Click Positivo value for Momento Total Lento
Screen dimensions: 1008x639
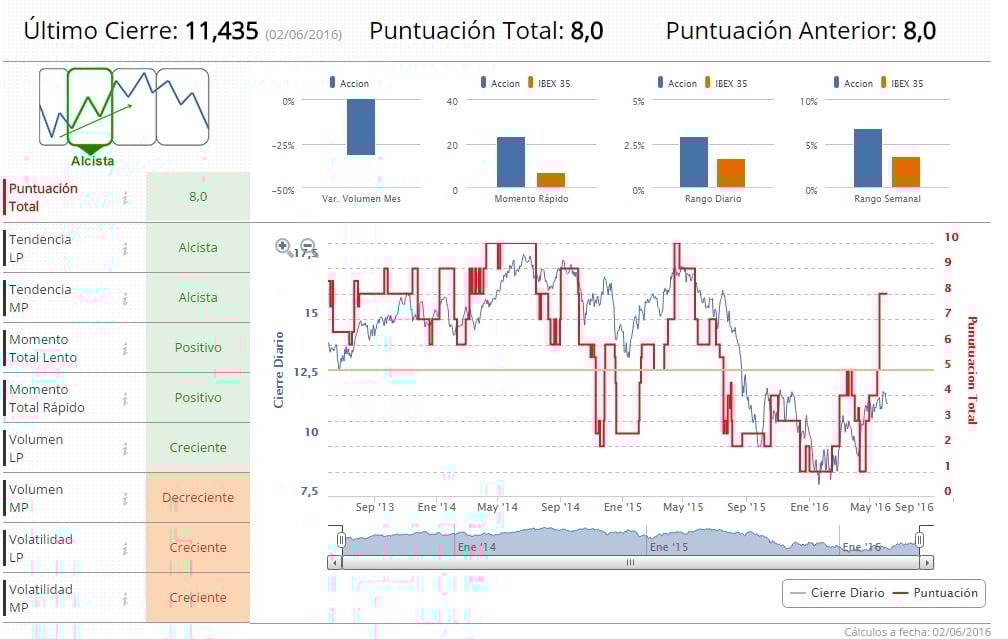198,348
